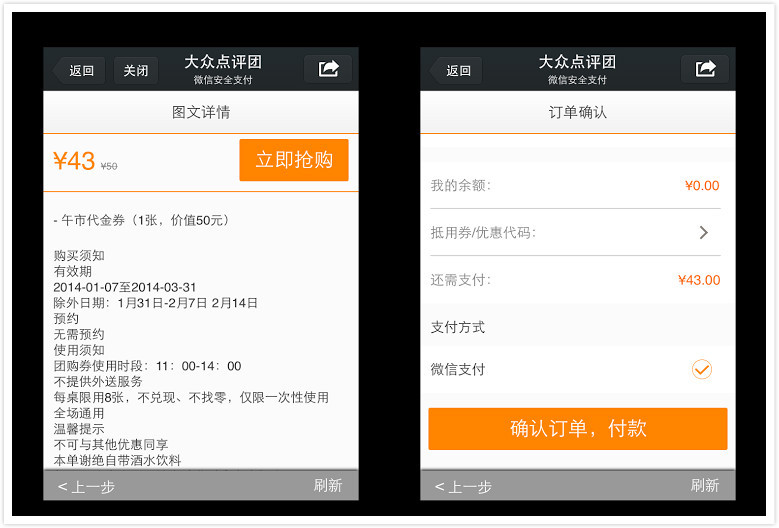Tap the 每桌限用8张 rule line
This screenshot has width=779, height=528.
pos(191,397)
